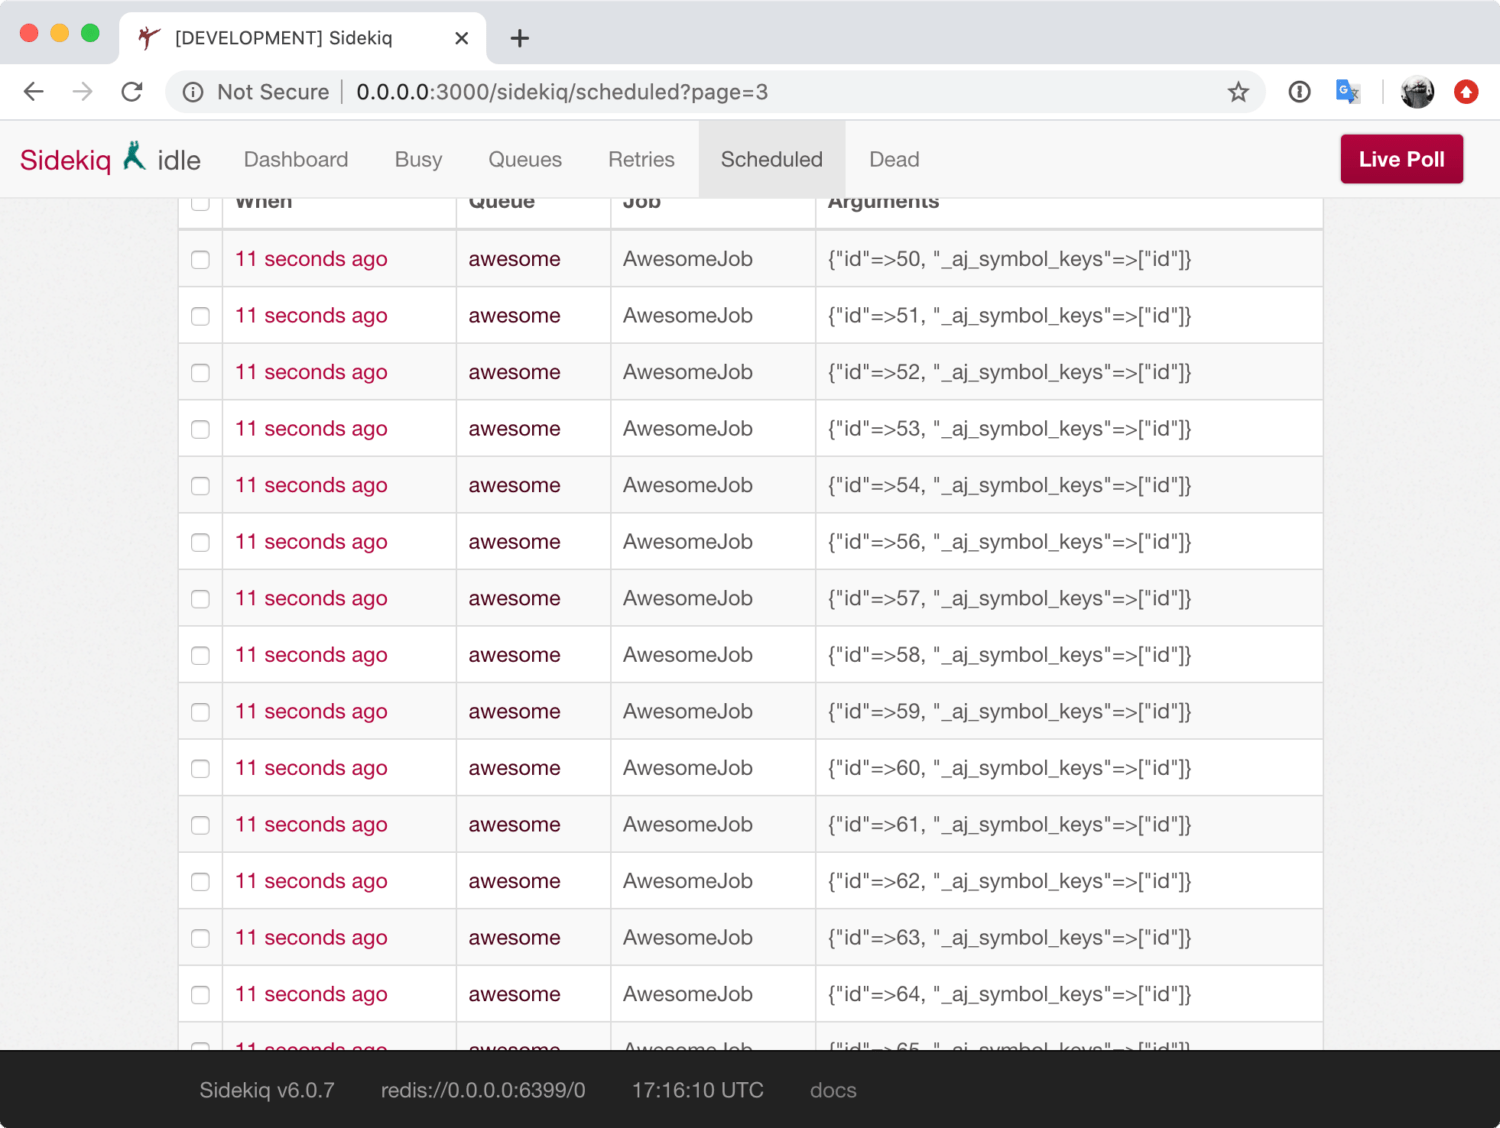The height and width of the screenshot is (1128, 1500).
Task: Tick the checkbox for job id 64
Action: [x=201, y=995]
